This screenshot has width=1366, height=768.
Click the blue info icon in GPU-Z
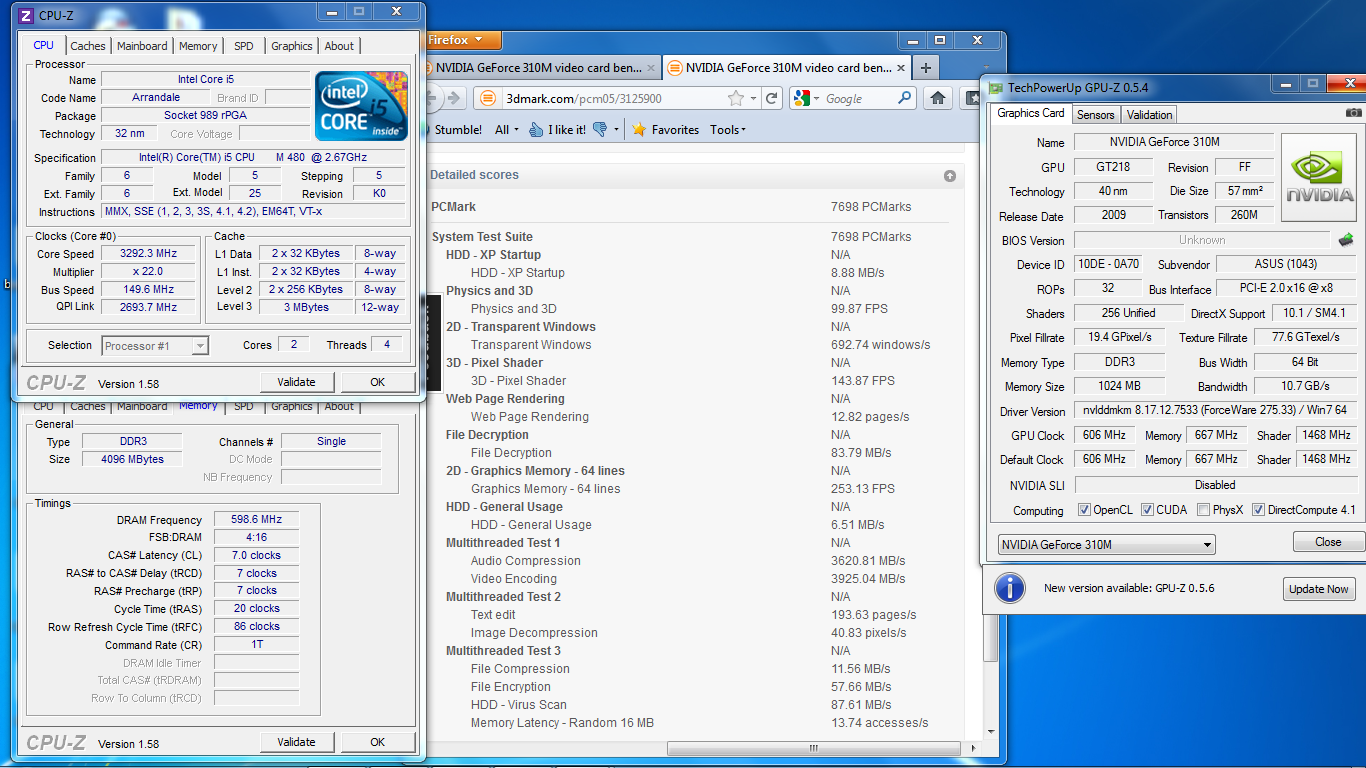point(1011,587)
